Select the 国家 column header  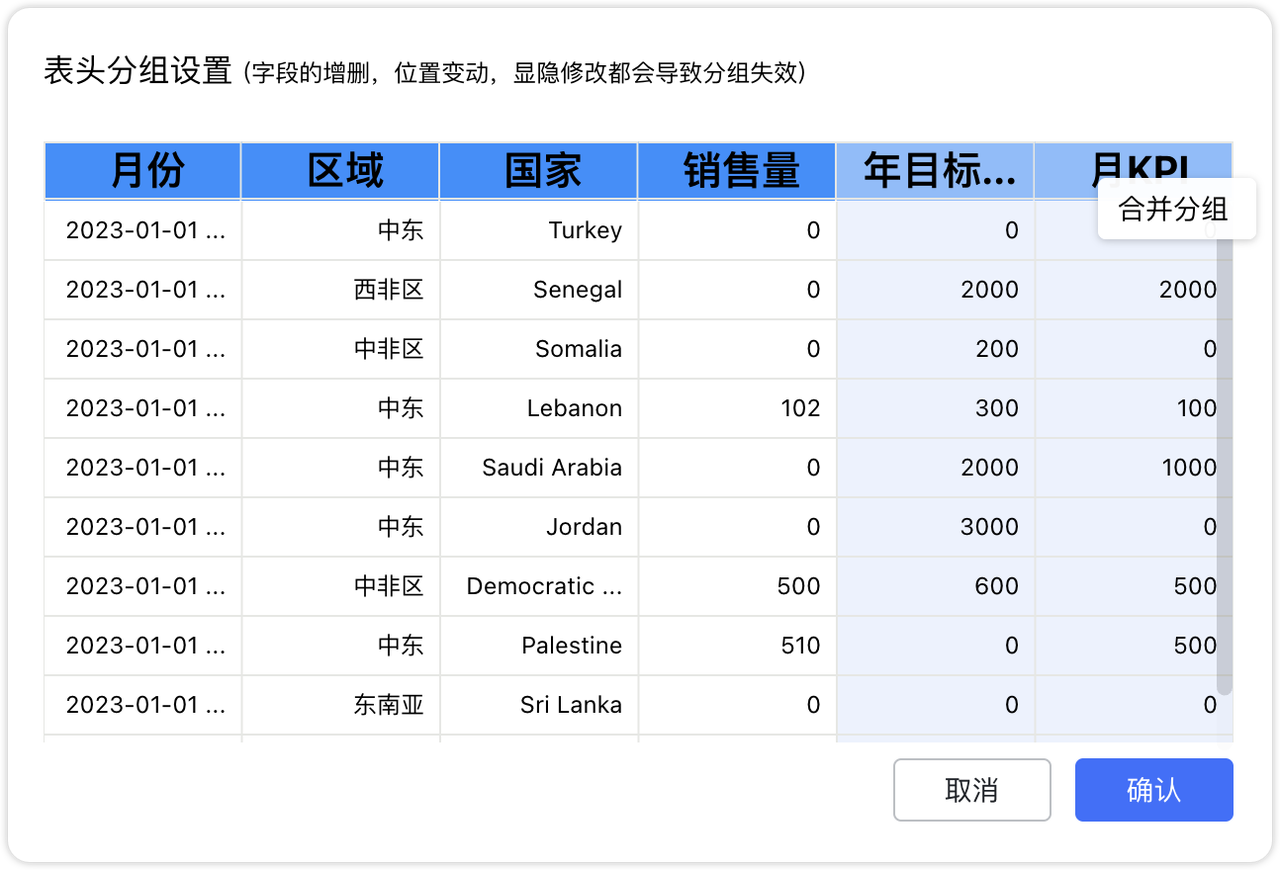(539, 171)
